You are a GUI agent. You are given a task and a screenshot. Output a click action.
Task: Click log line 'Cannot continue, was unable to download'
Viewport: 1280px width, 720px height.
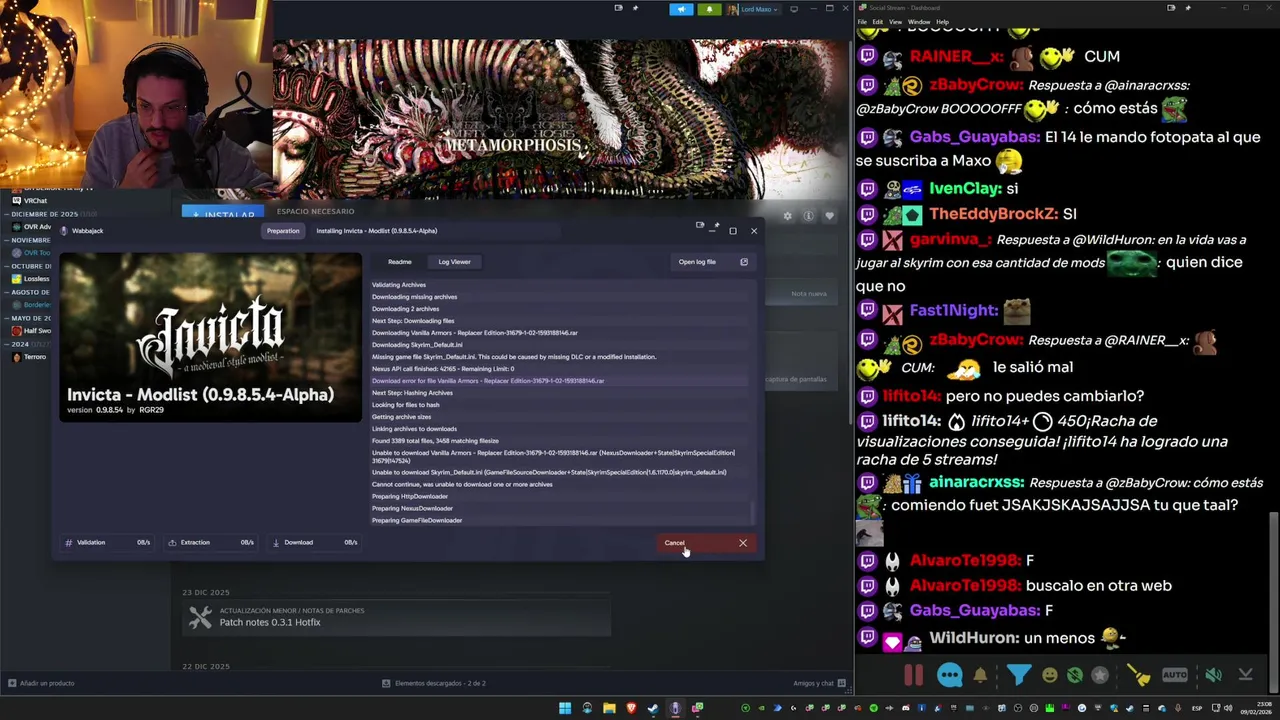pos(462,484)
